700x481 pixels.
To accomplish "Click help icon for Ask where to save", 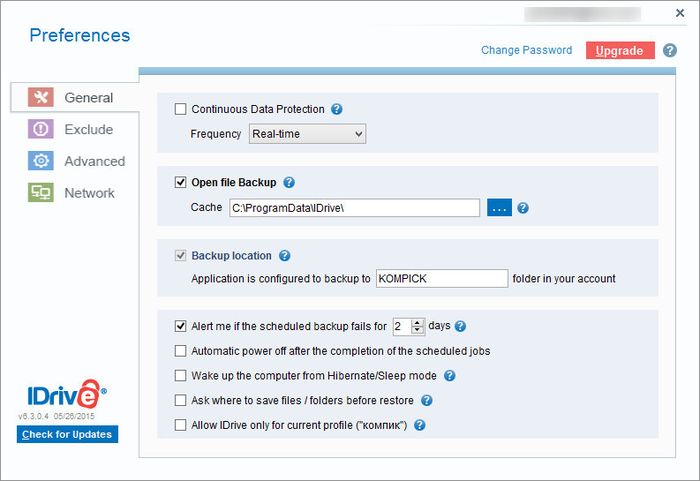I will (x=426, y=400).
